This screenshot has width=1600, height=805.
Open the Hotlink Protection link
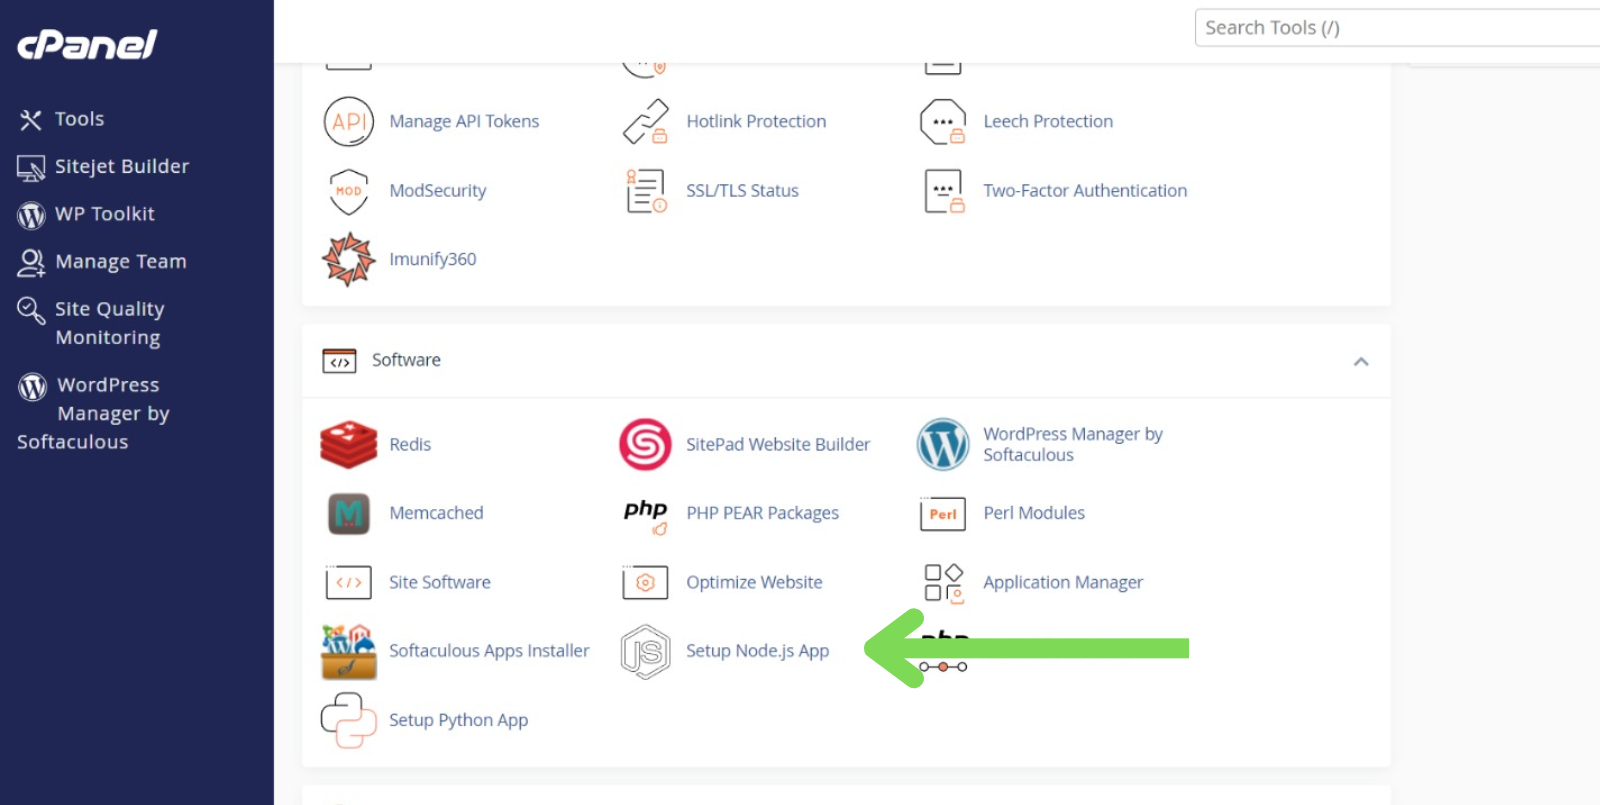(x=756, y=122)
